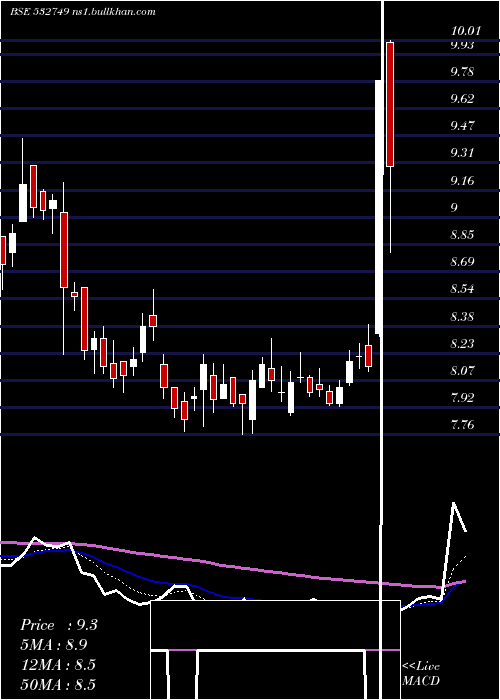Select the 8.85 price axis label

462,235
